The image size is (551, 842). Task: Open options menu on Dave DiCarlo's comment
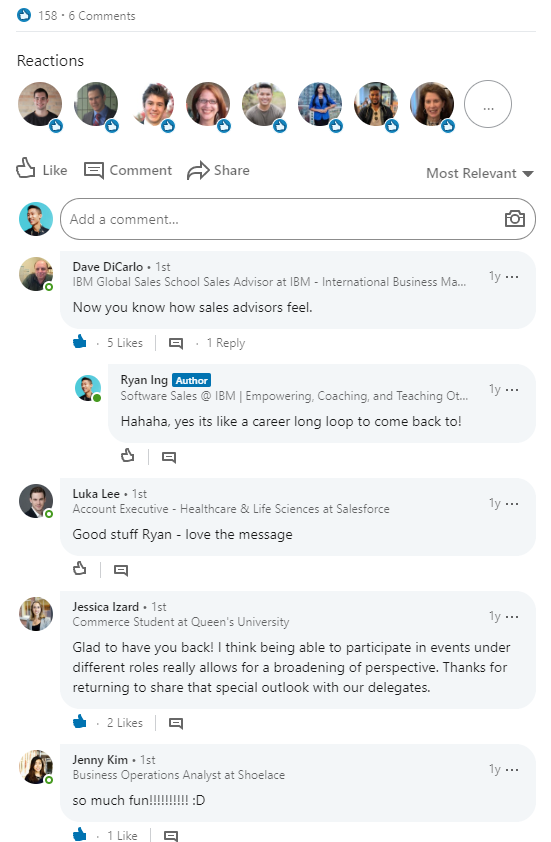[512, 277]
